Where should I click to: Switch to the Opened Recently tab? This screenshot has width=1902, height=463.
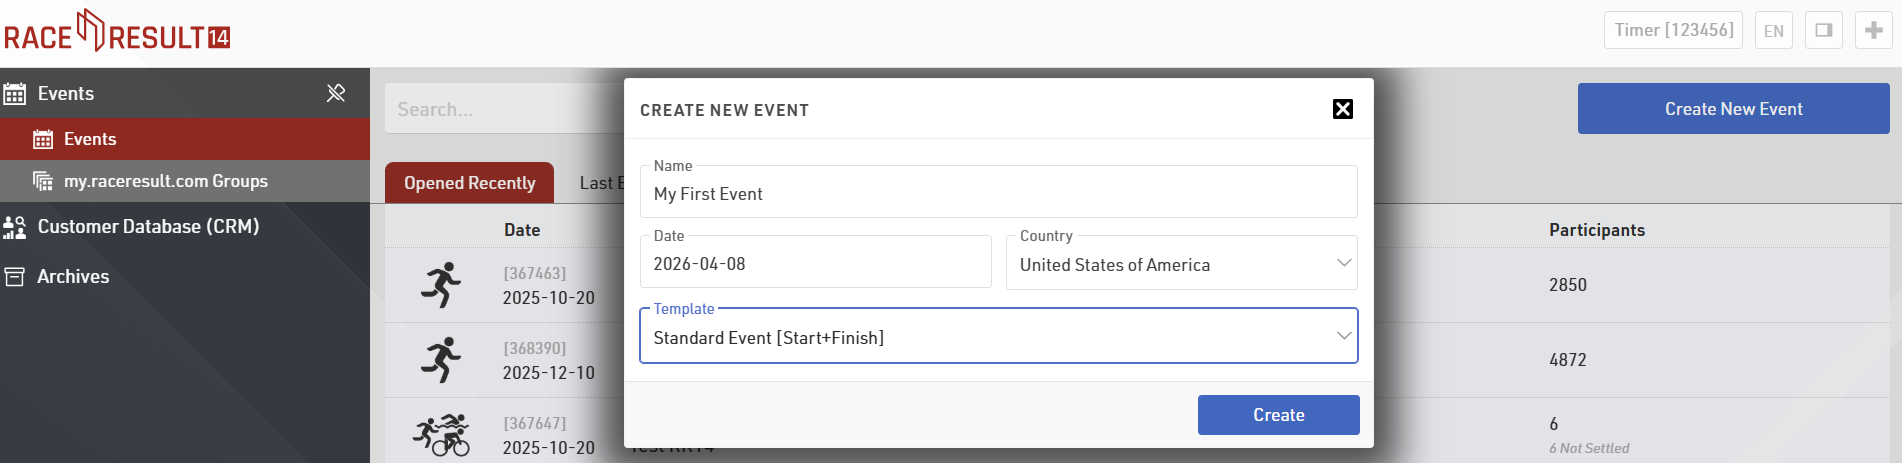469,183
